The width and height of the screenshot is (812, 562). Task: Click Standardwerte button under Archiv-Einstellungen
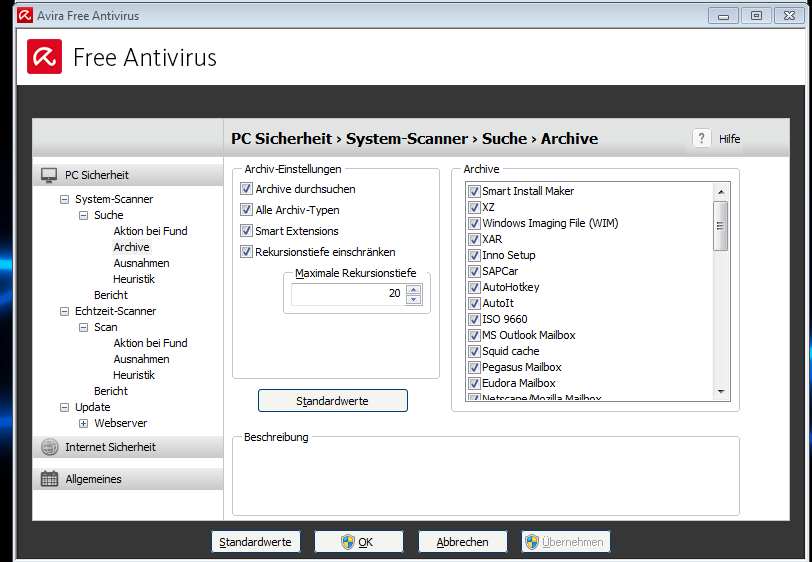point(333,401)
